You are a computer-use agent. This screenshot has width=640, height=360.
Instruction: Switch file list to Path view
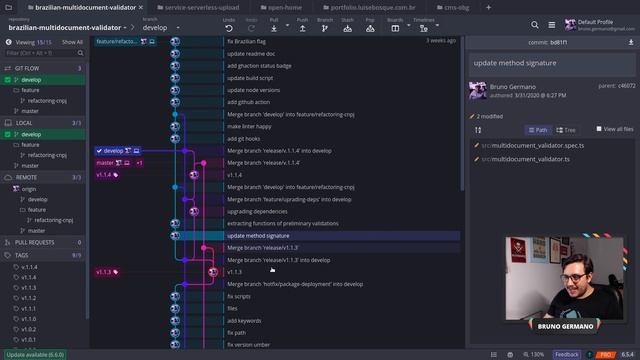[x=538, y=130]
